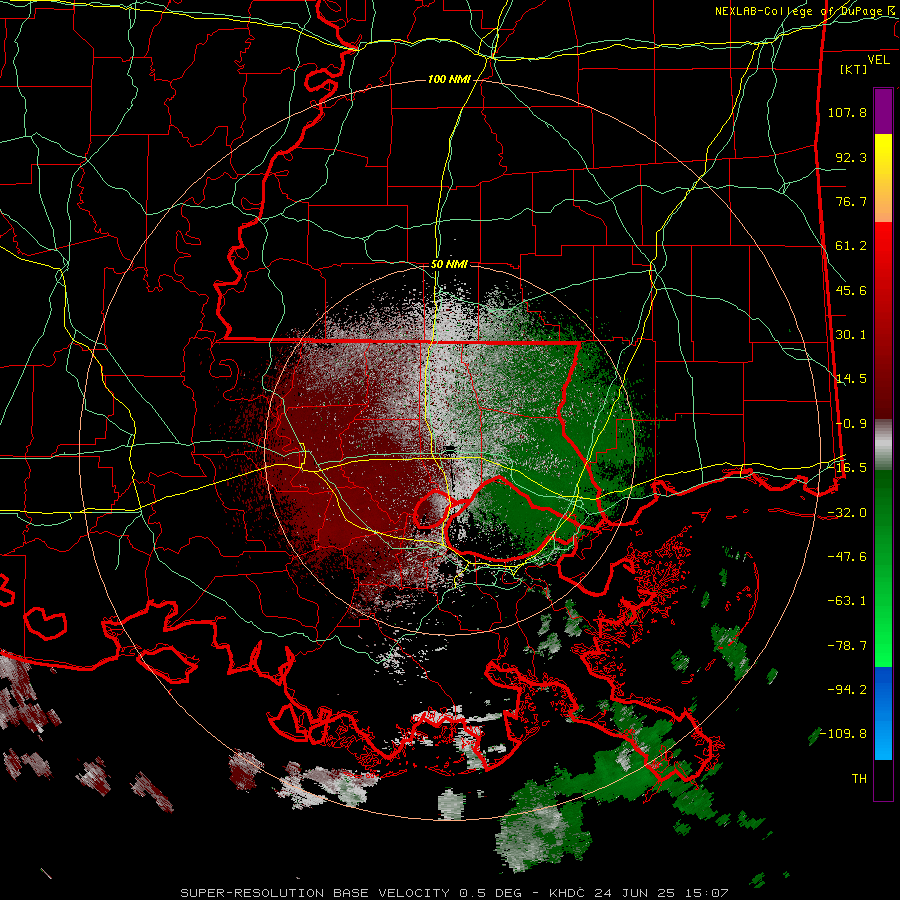This screenshot has width=900, height=900.
Task: Click the 100 NMI range ring label
Action: pos(449,79)
